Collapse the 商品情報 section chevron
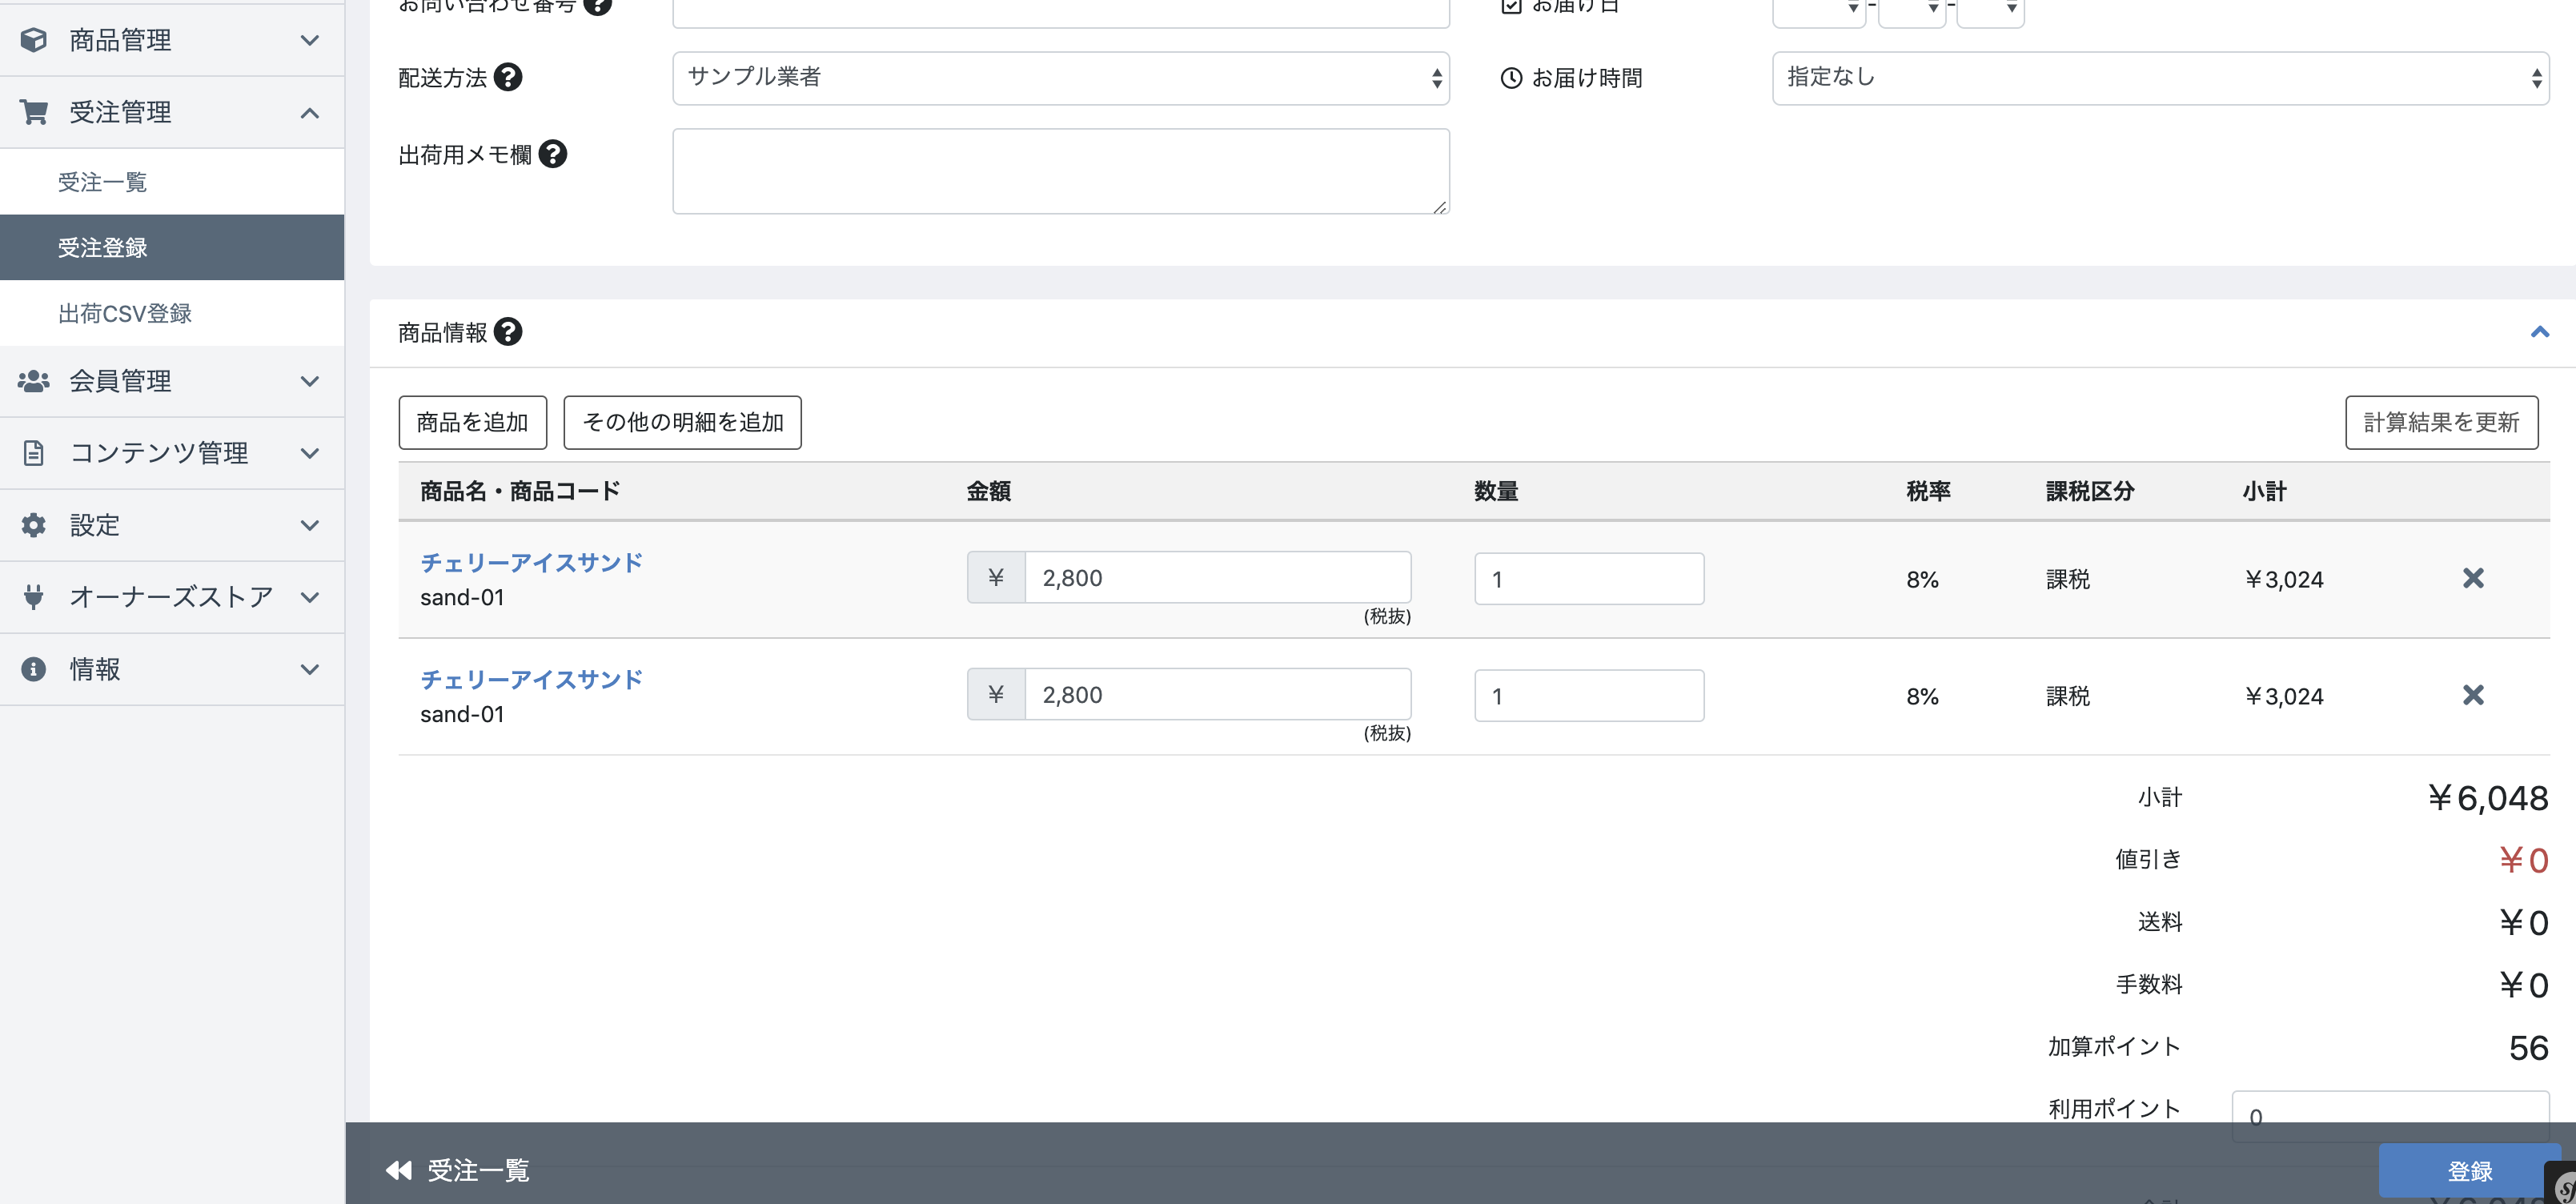 point(2539,332)
